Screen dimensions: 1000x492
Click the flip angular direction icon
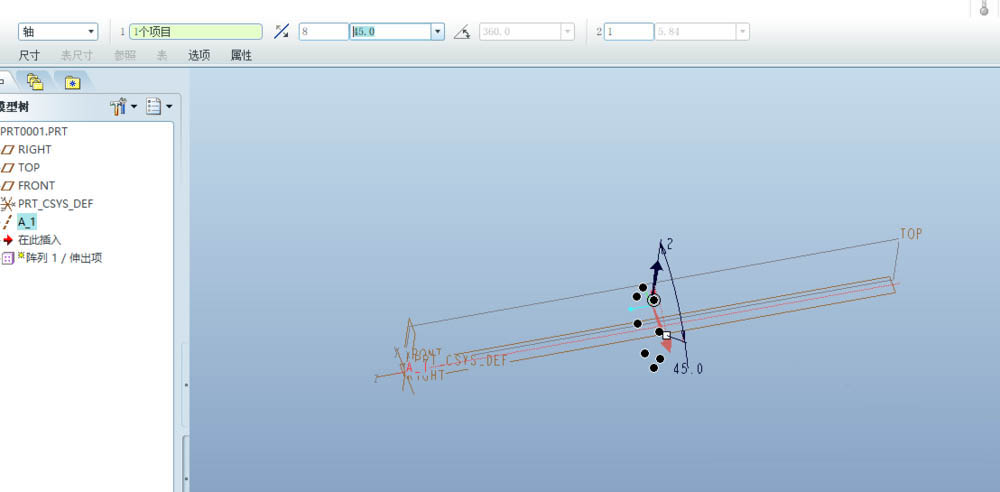[x=281, y=32]
